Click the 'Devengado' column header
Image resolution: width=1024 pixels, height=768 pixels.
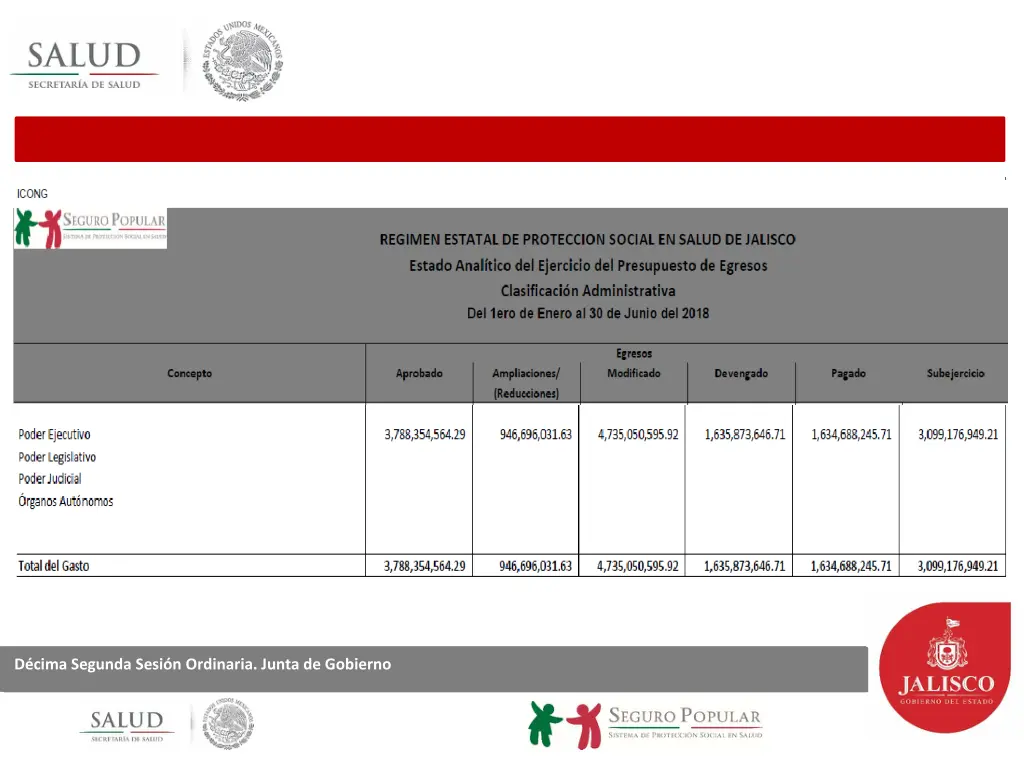point(741,374)
